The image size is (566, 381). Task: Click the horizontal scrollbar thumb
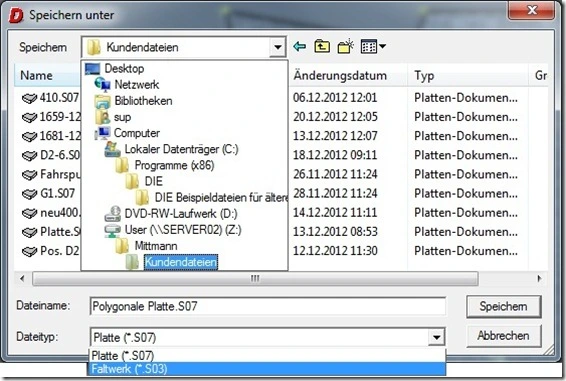pos(255,278)
